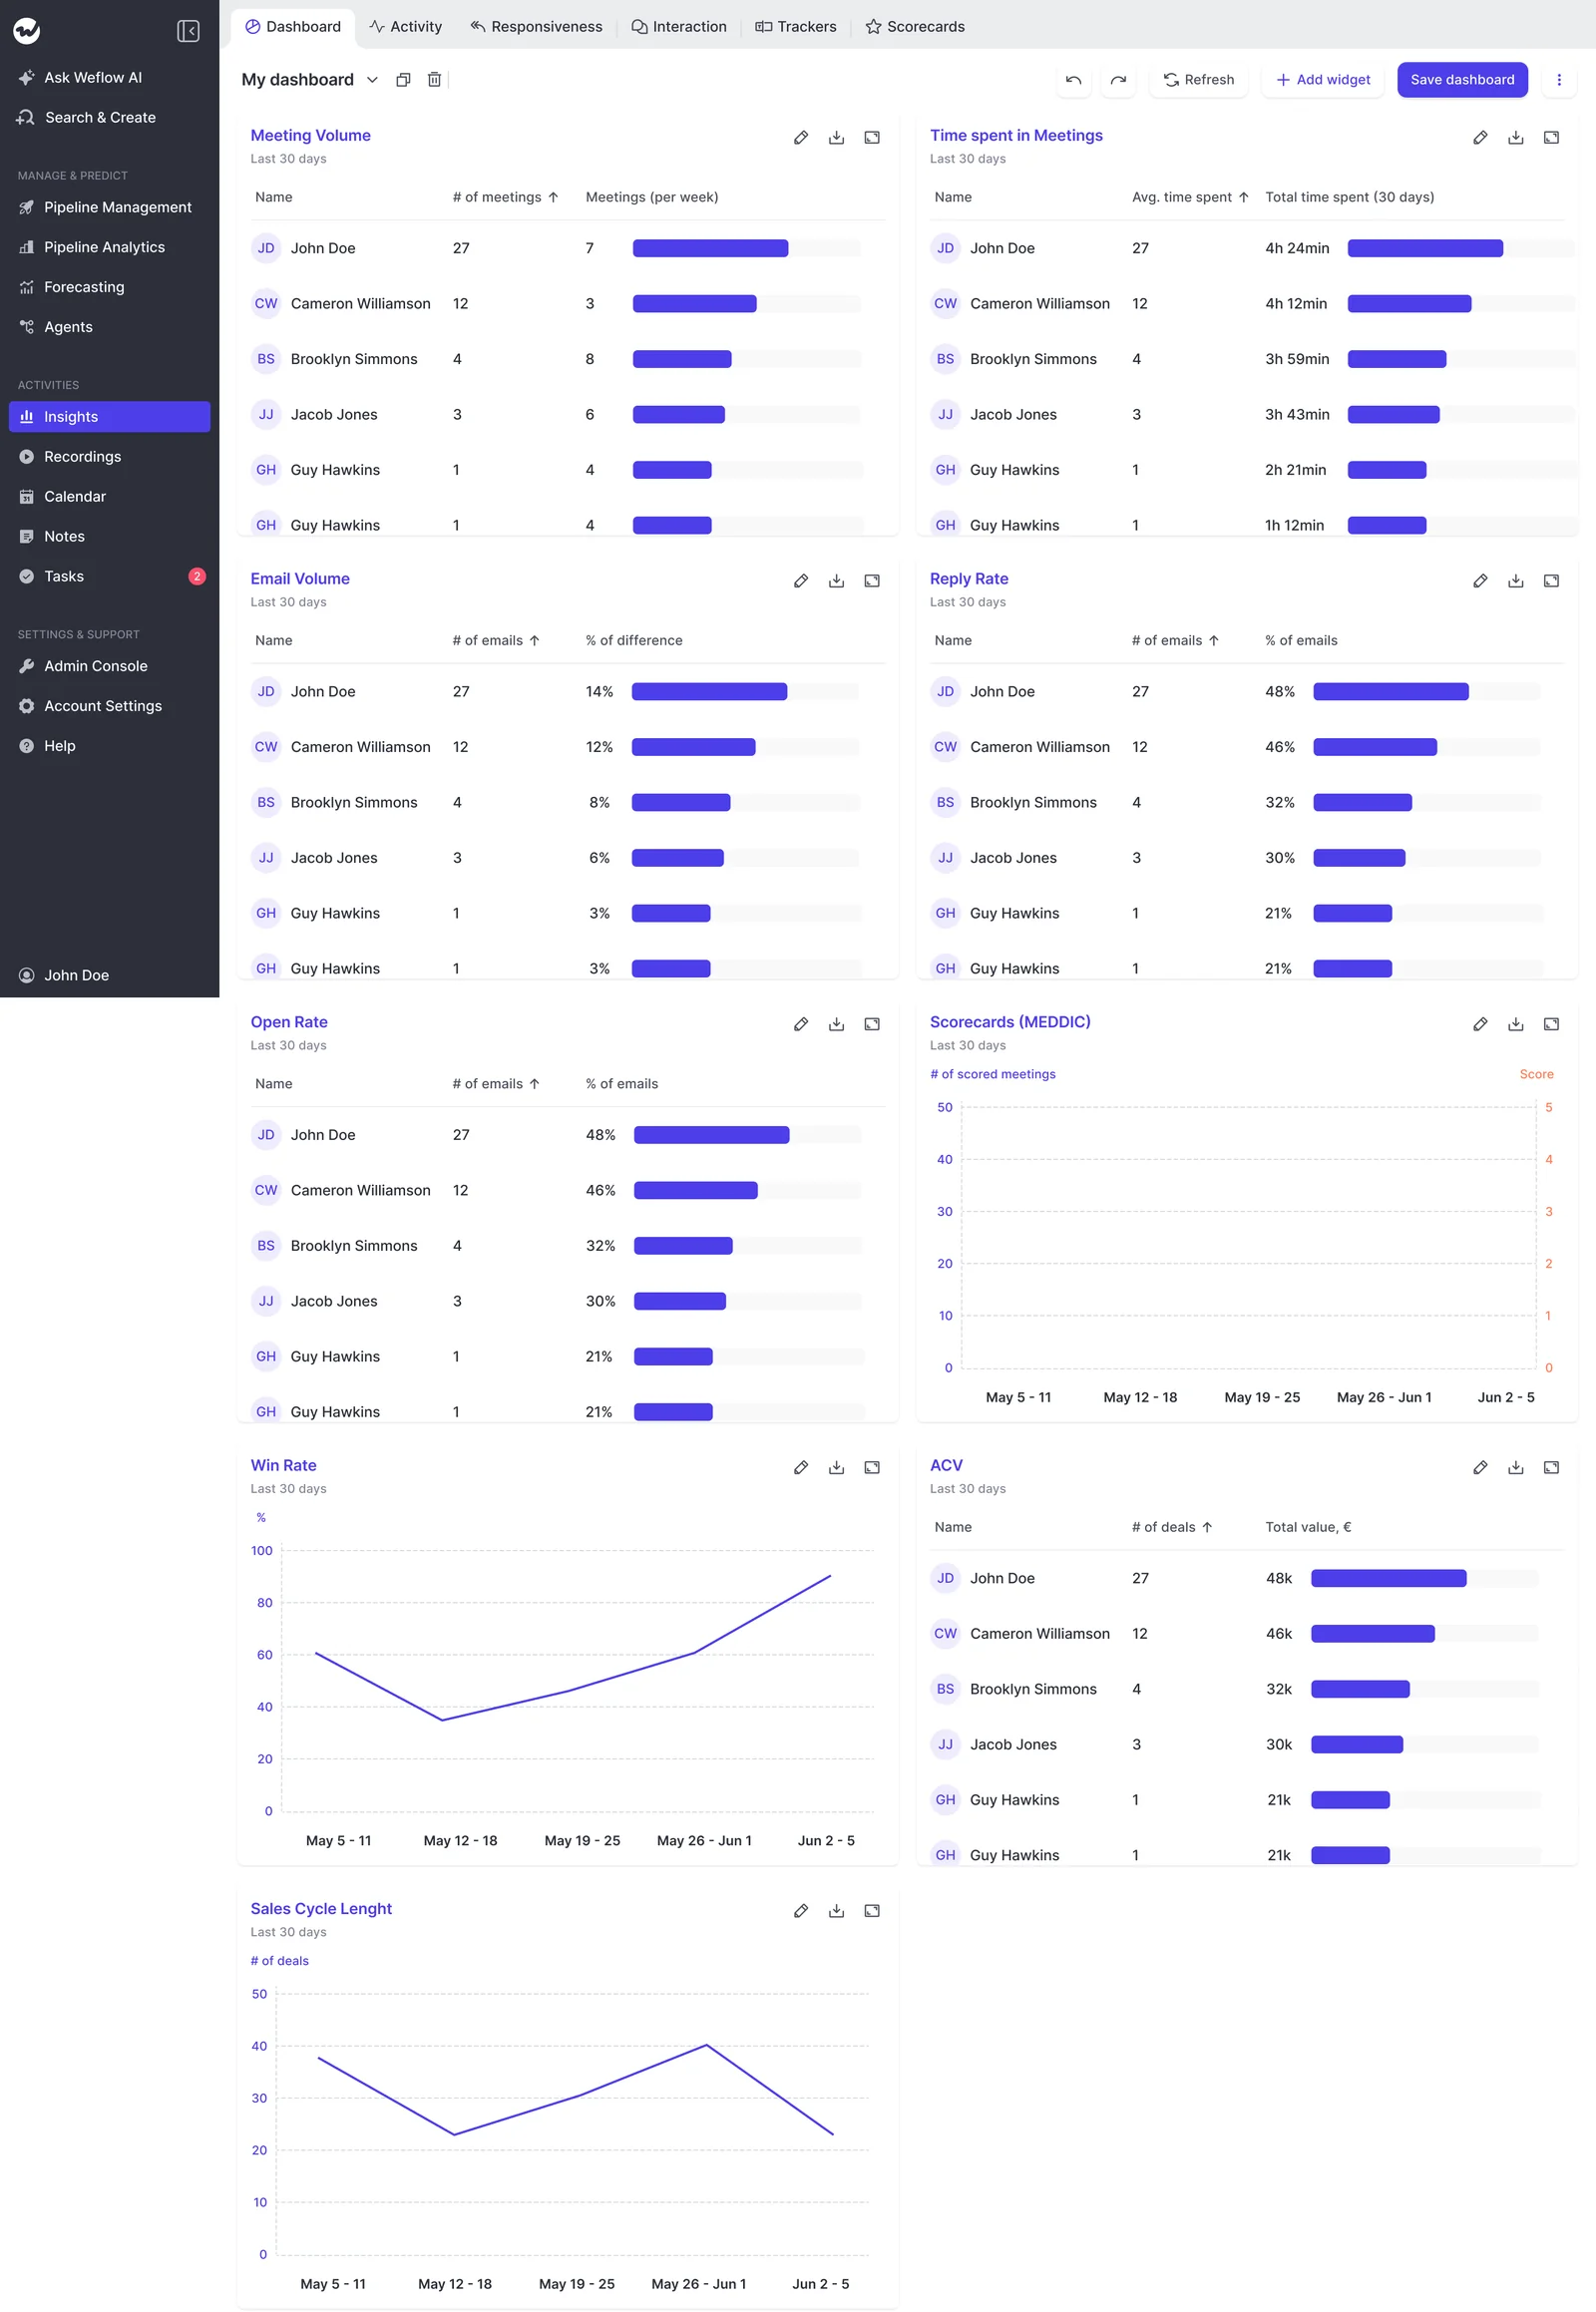Expand the Open Rate widget fullscreen
Screen dimensions: 1596x2312
click(872, 1024)
